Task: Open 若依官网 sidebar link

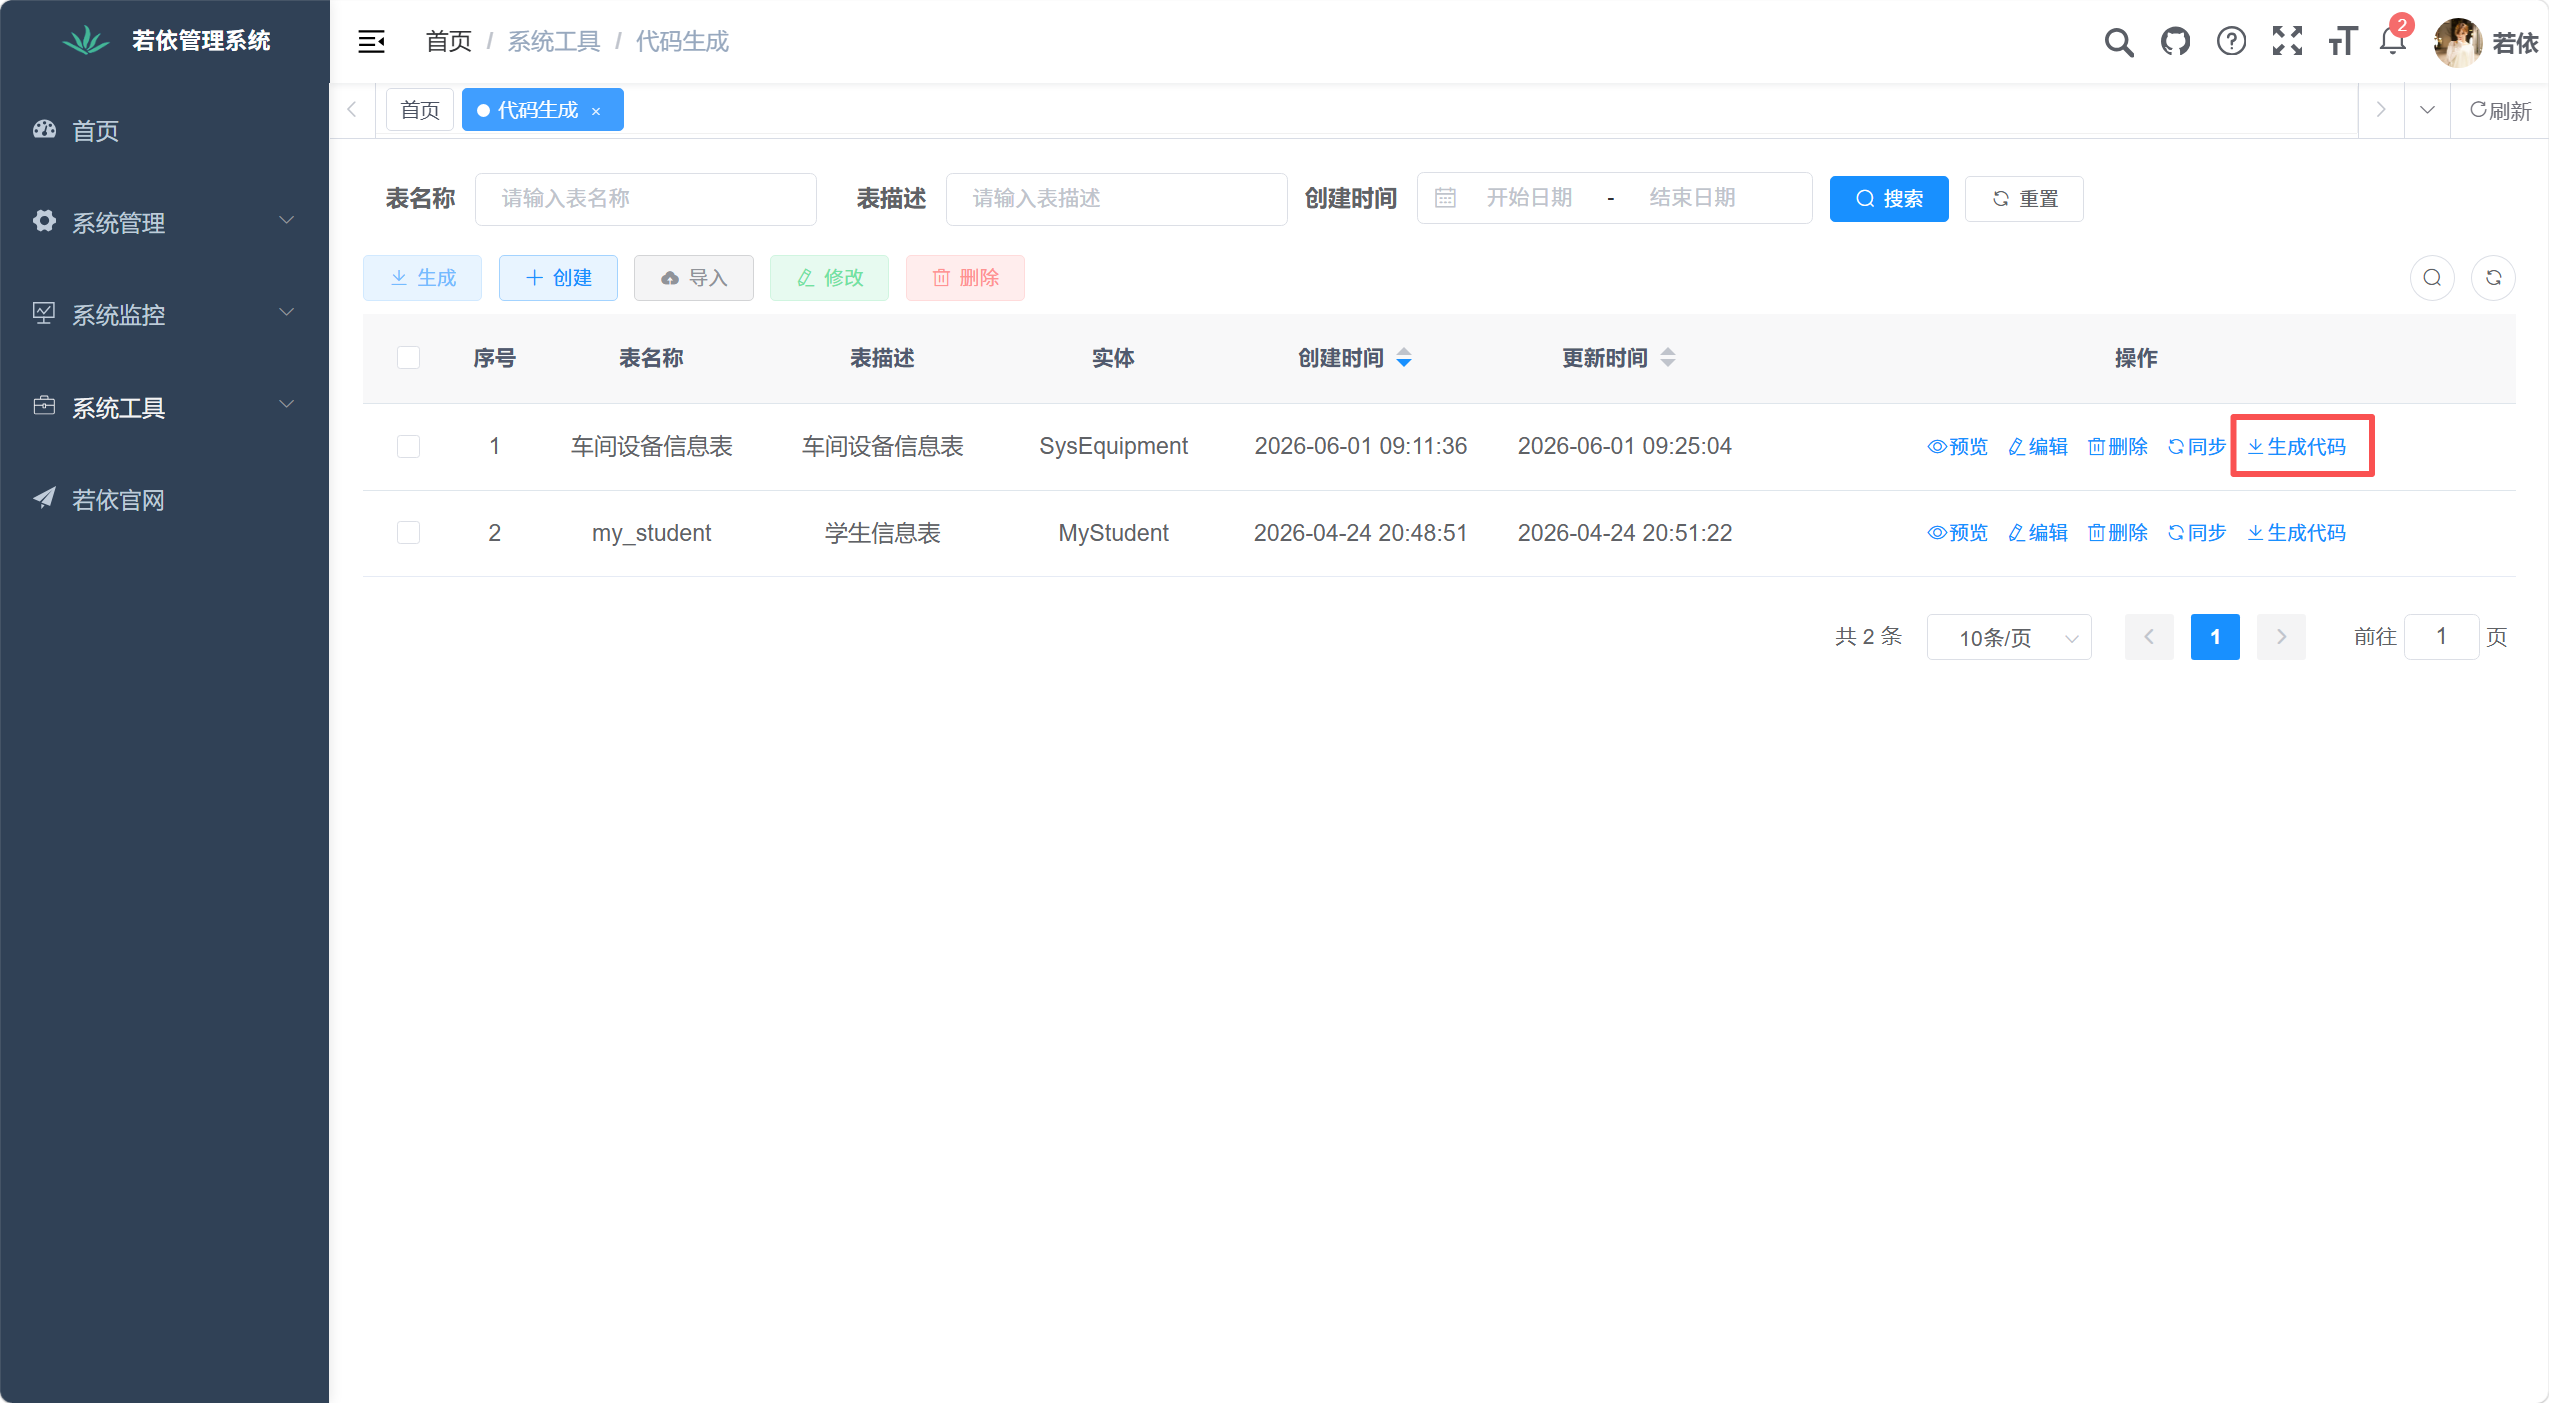Action: (x=165, y=499)
